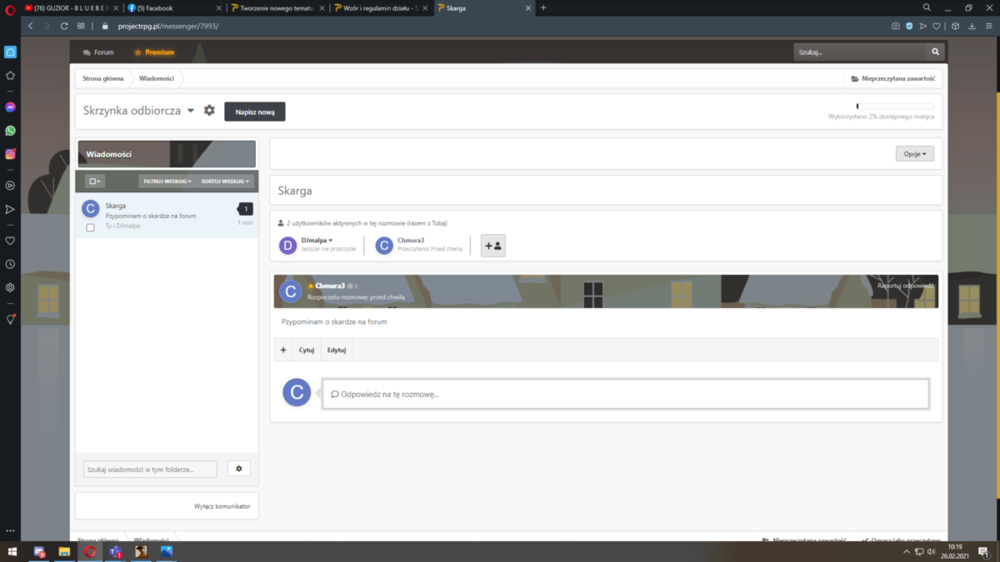Click the storage usage progress bar
The width and height of the screenshot is (1000, 562).
pyautogui.click(x=895, y=106)
